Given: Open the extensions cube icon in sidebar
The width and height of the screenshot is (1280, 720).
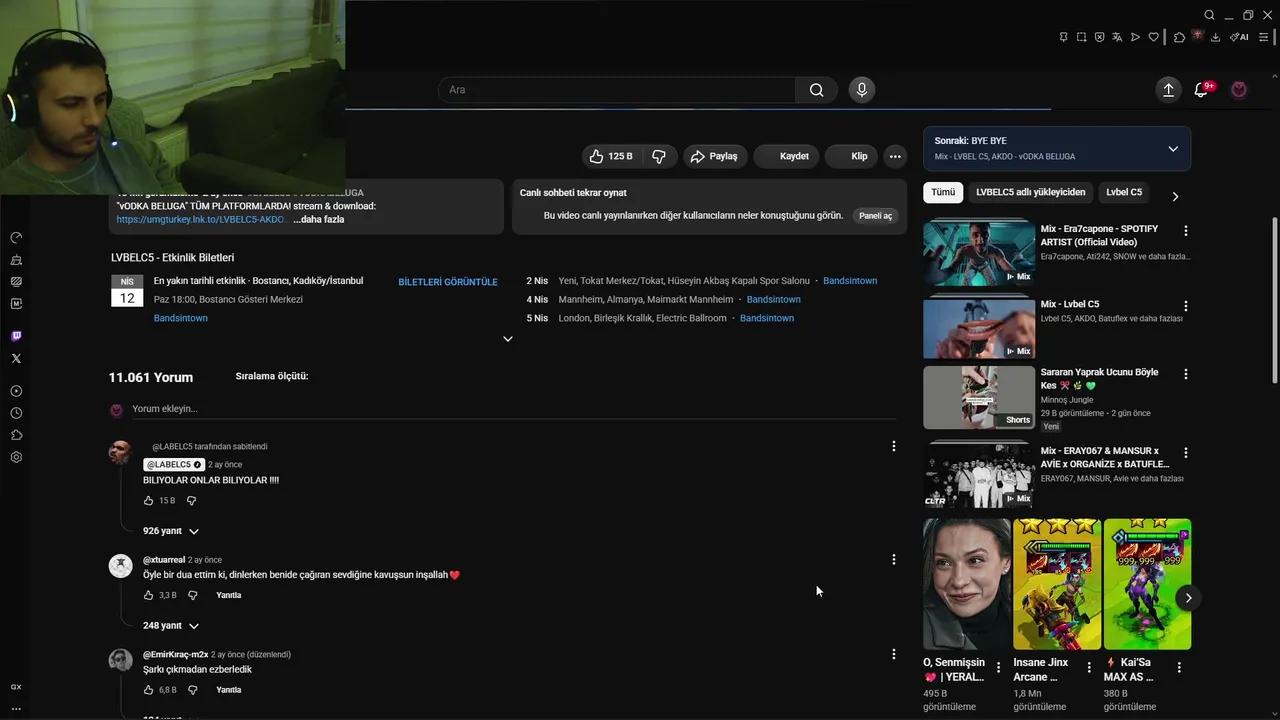Looking at the screenshot, I should [16, 435].
